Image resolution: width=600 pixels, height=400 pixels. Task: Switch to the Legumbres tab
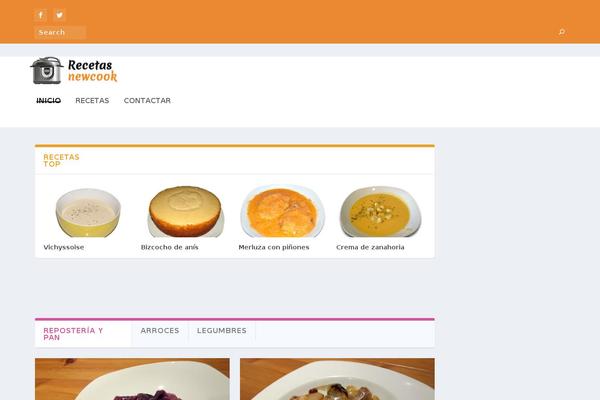click(x=222, y=331)
